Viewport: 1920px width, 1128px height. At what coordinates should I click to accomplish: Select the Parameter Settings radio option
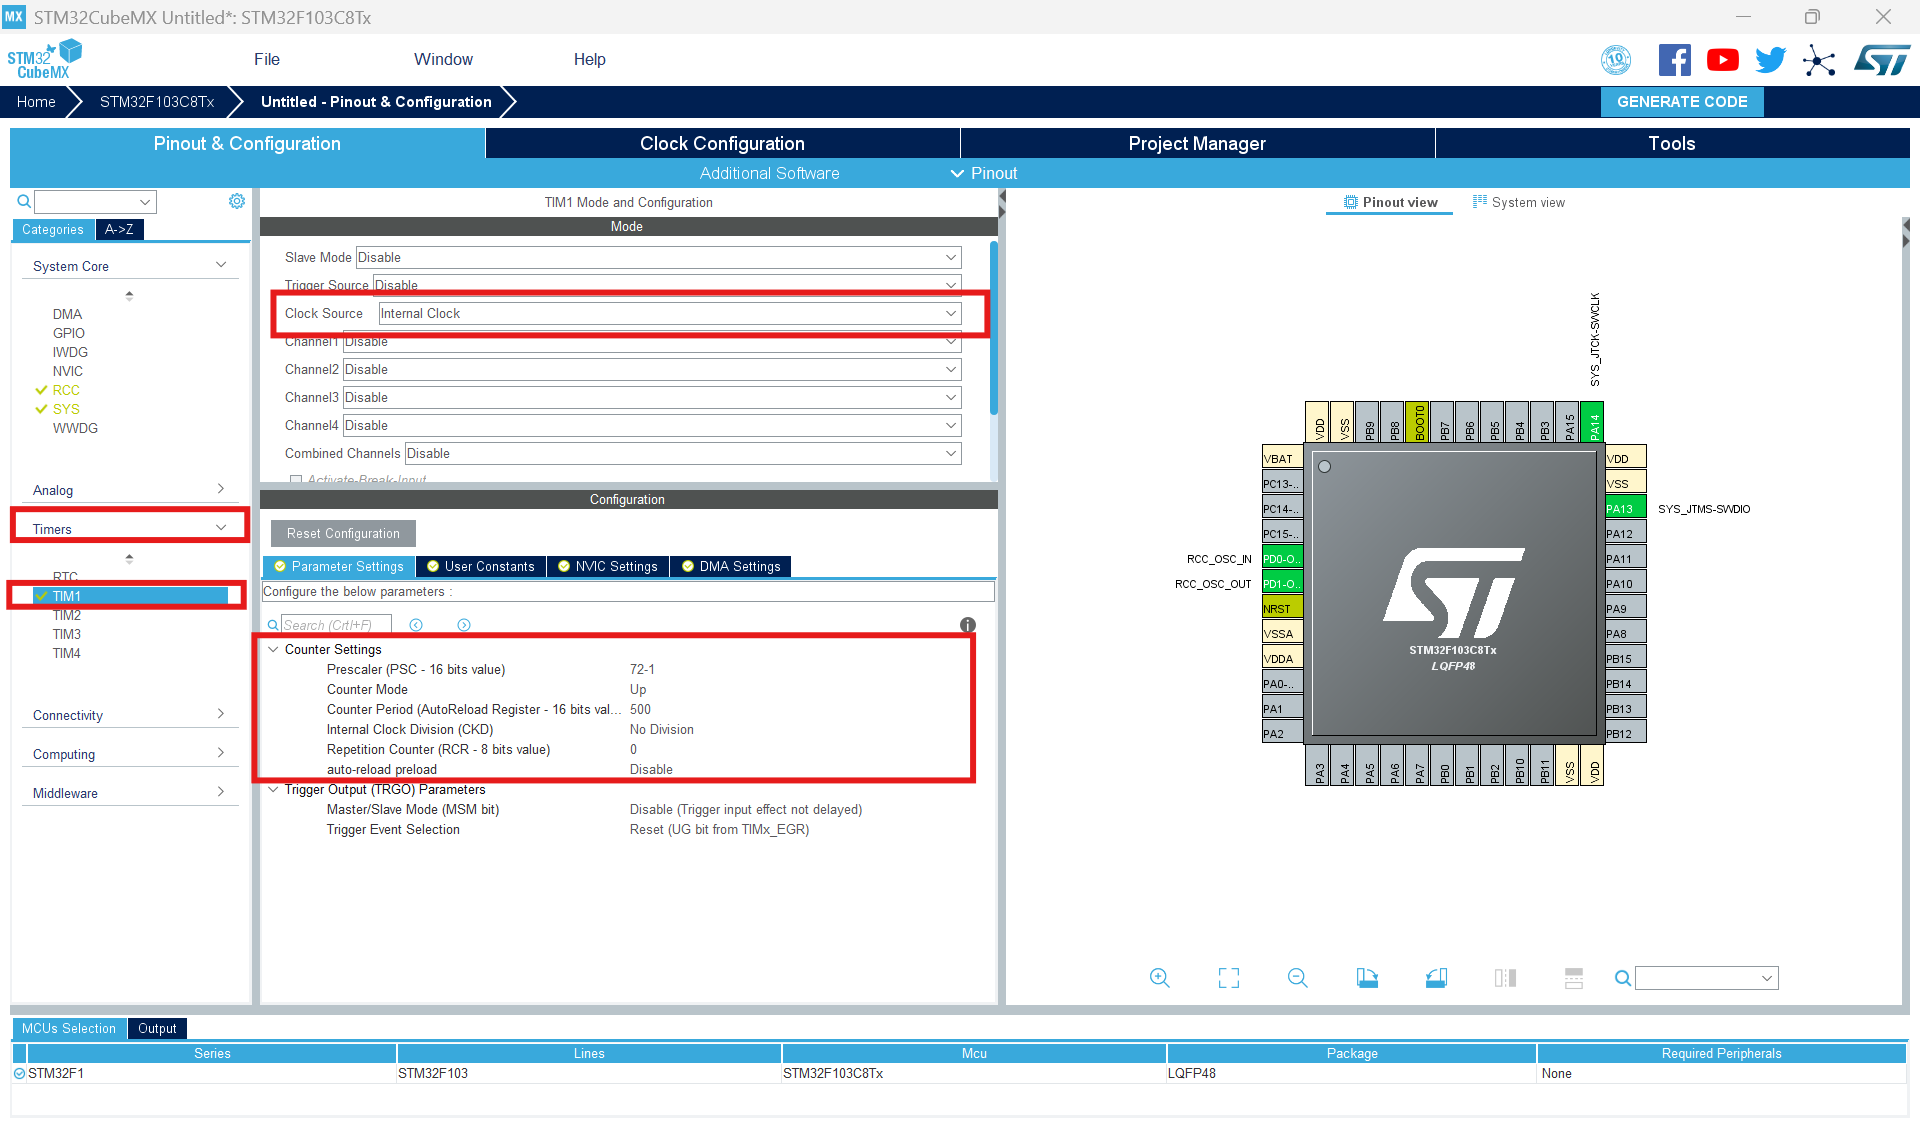pyautogui.click(x=280, y=566)
